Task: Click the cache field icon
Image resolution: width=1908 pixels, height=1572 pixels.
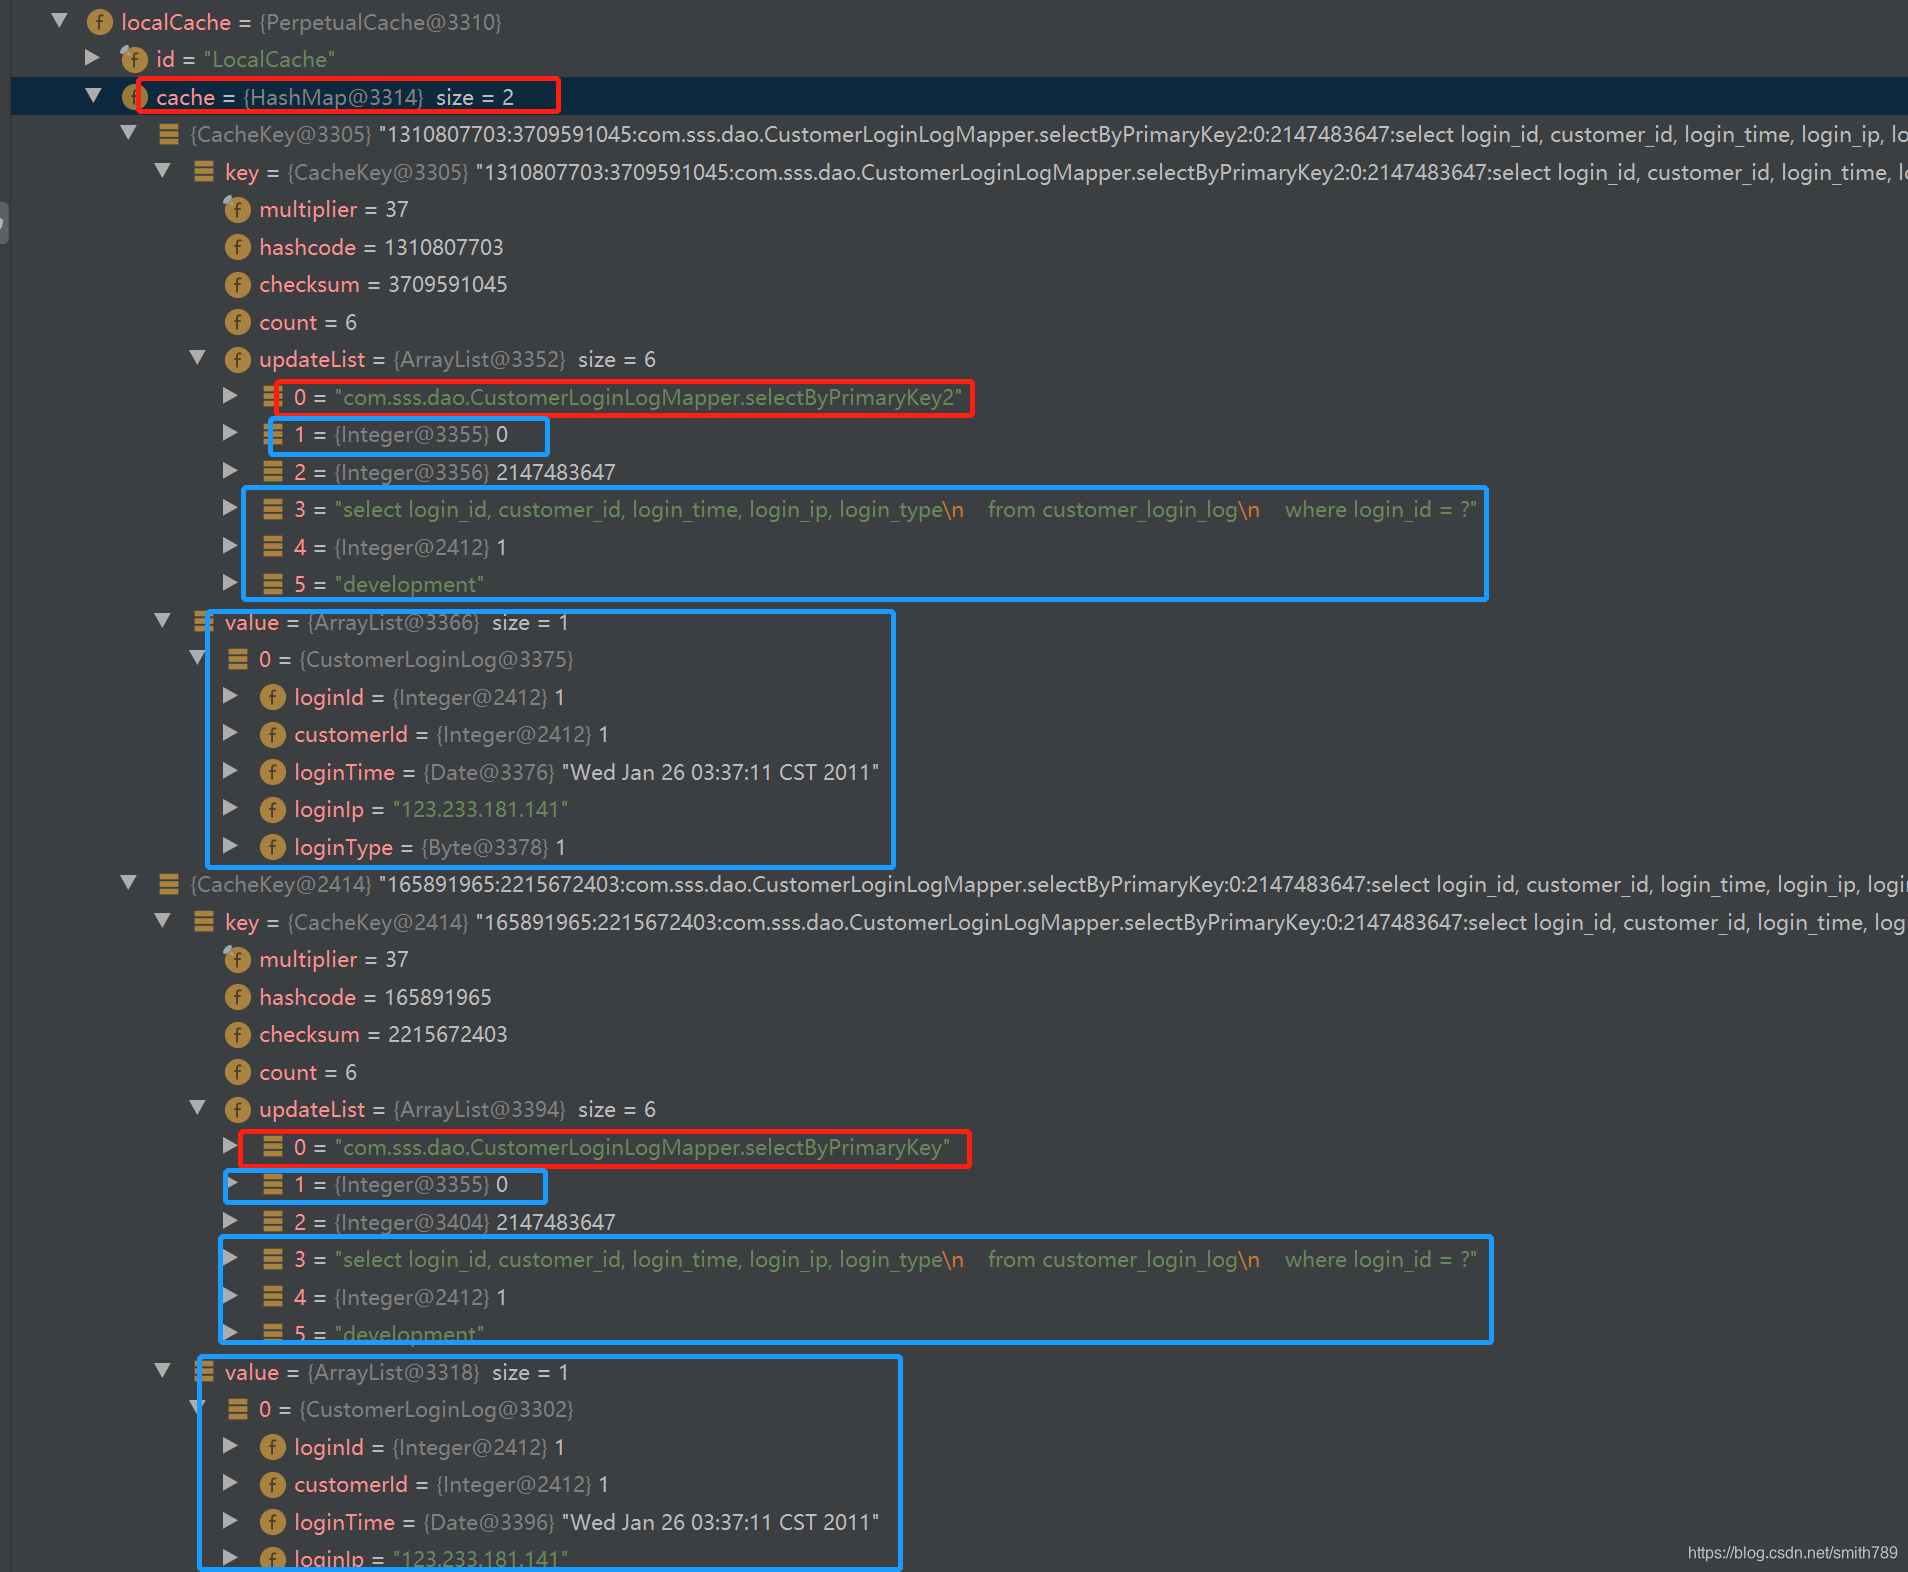Action: pos(135,97)
